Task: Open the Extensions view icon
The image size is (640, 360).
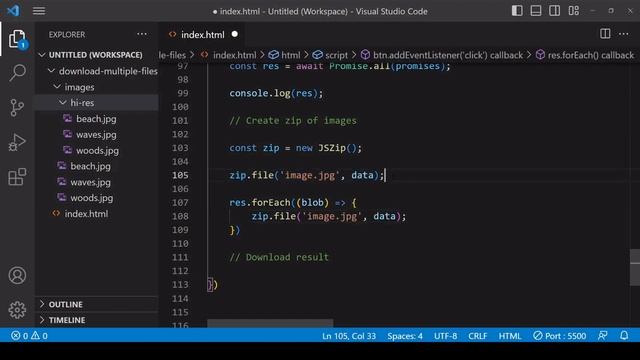Action: (17, 177)
